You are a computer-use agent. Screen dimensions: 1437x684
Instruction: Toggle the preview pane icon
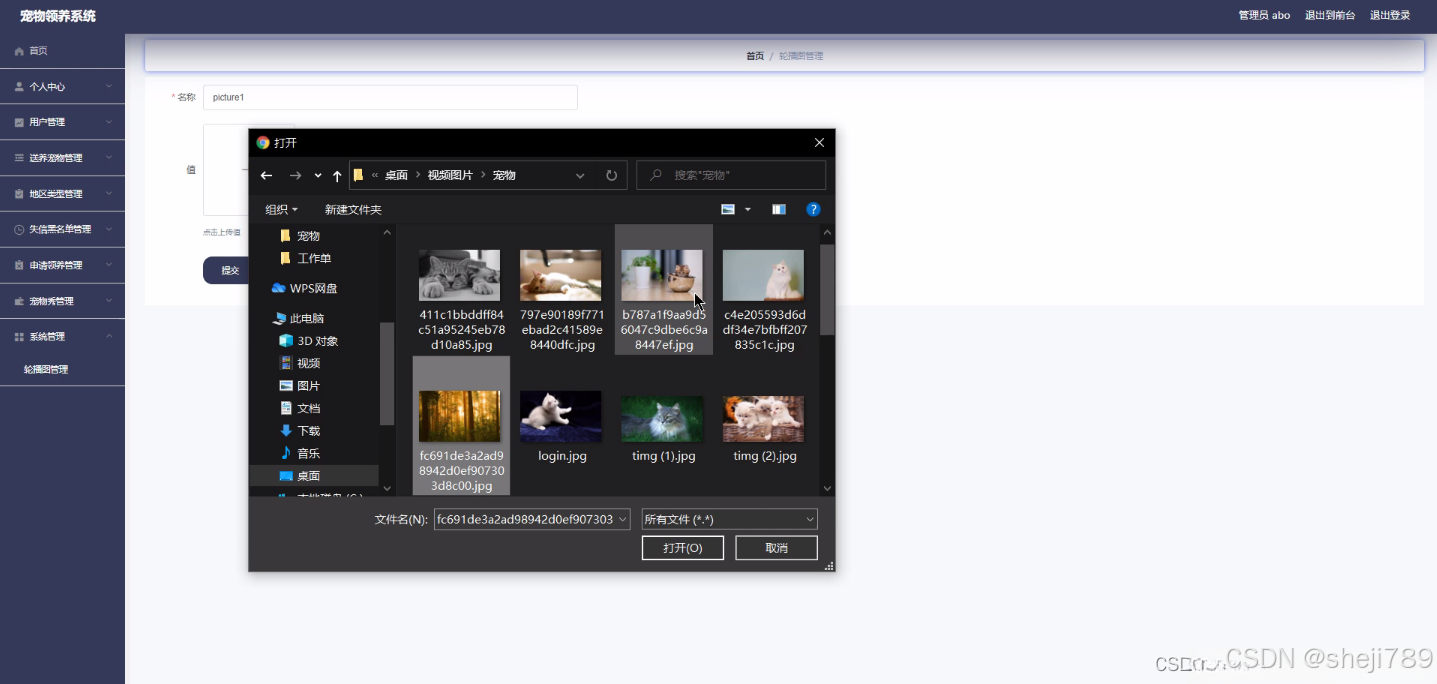[779, 209]
